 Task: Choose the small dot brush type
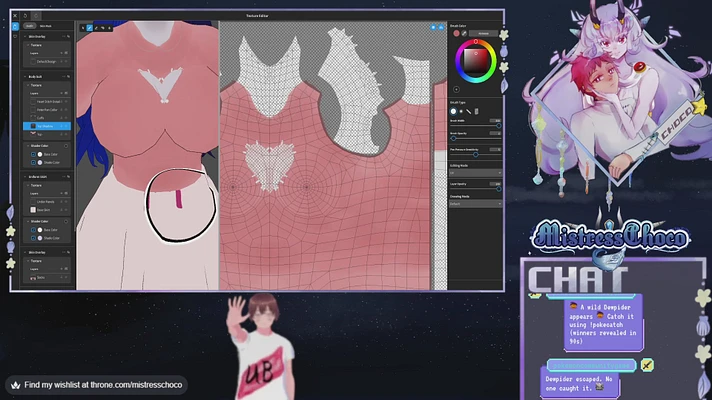(461, 111)
